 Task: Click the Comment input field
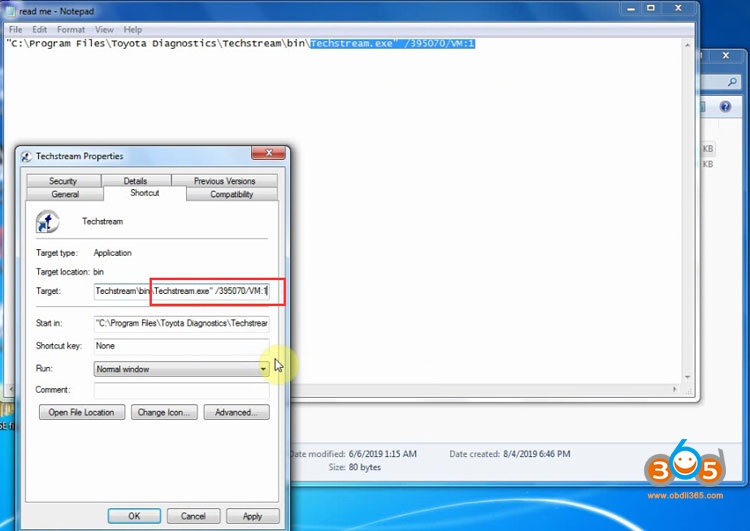(x=181, y=390)
